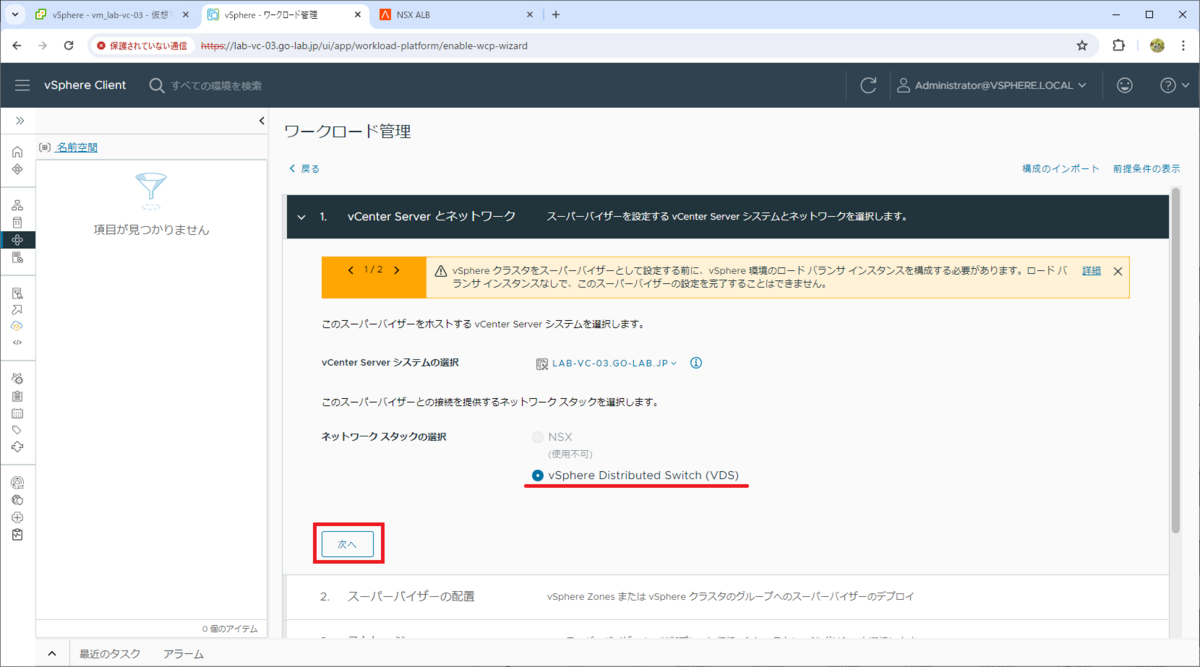Click the info icon next to LAB-VC-03.GO-LAB.JP
1200x667 pixels.
696,363
